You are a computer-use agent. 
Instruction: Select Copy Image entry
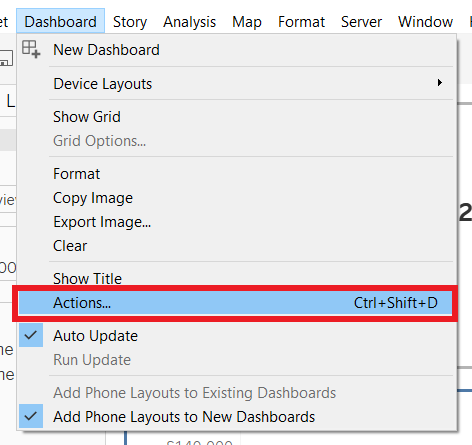point(237,198)
